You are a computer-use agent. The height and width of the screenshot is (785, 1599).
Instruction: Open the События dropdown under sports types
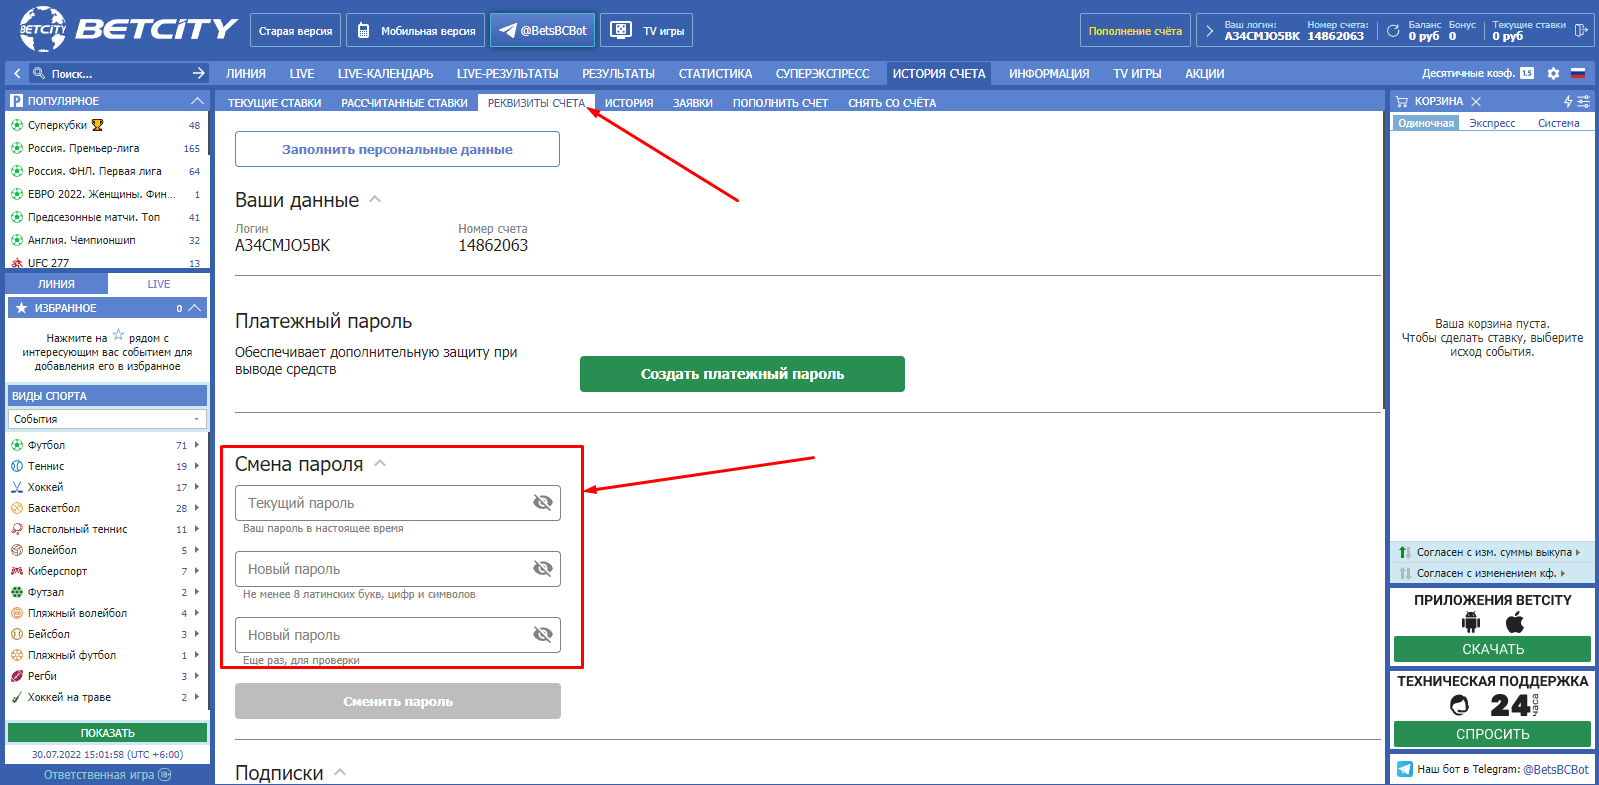pyautogui.click(x=107, y=419)
